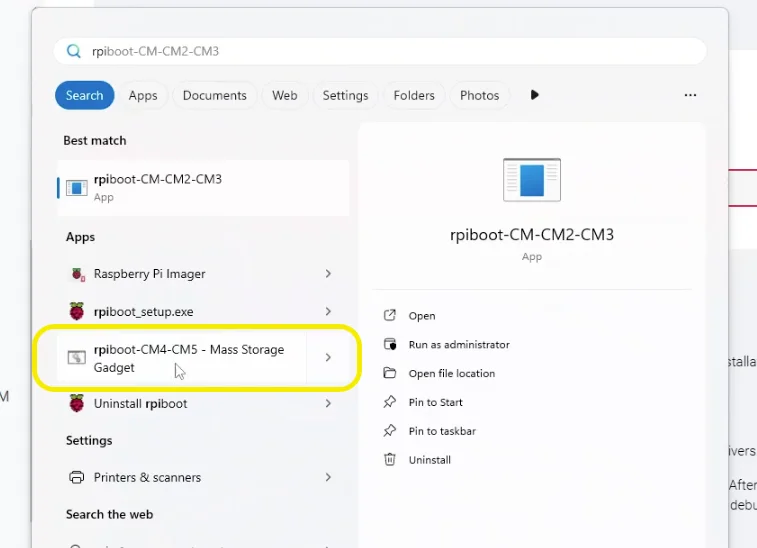Image resolution: width=757 pixels, height=548 pixels.
Task: Click the Pin to Start pin icon
Action: [x=390, y=402]
